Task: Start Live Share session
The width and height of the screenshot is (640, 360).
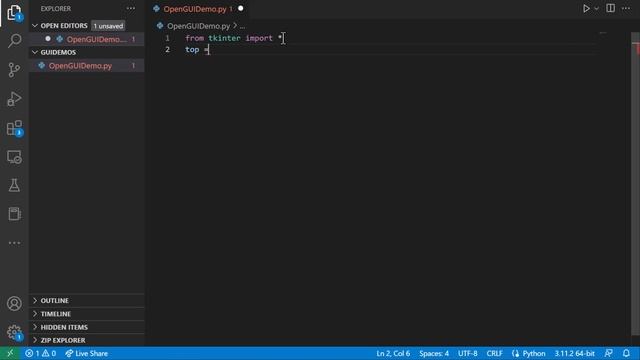Action: point(87,353)
